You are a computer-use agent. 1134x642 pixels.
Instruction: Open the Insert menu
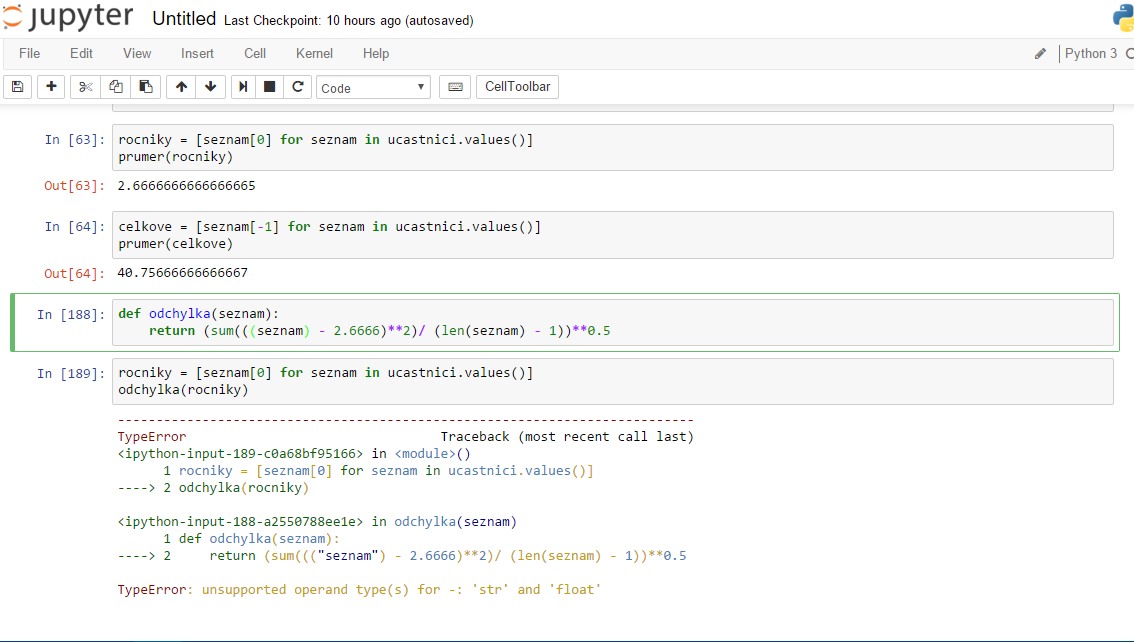pyautogui.click(x=197, y=53)
